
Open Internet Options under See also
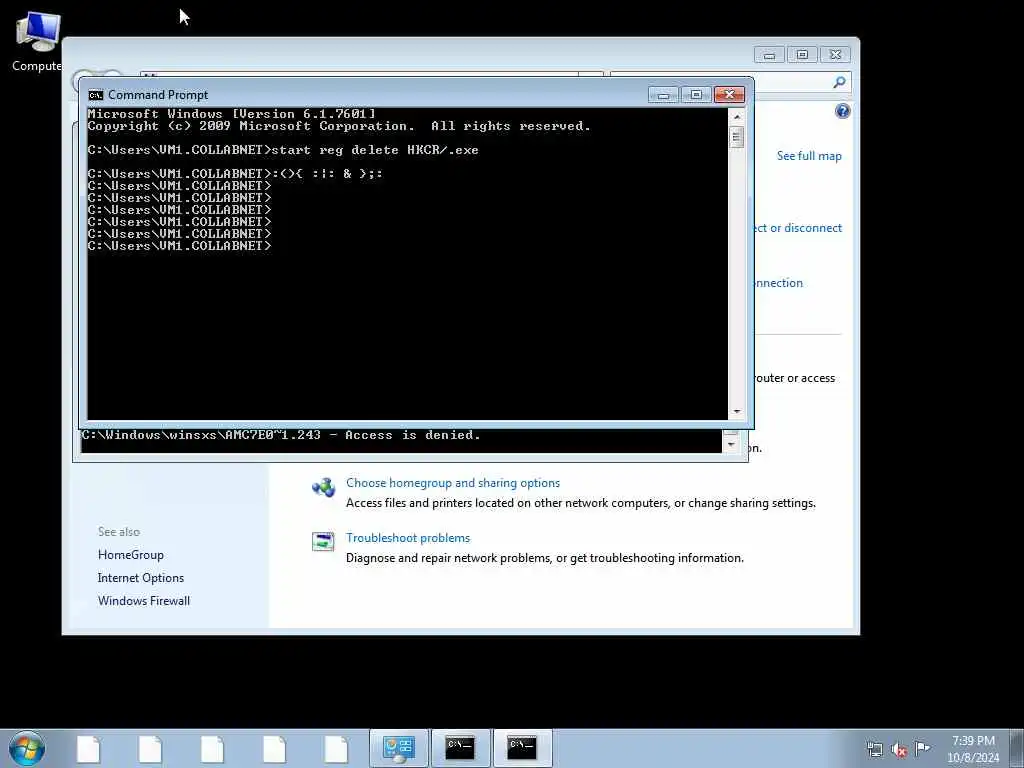[140, 577]
